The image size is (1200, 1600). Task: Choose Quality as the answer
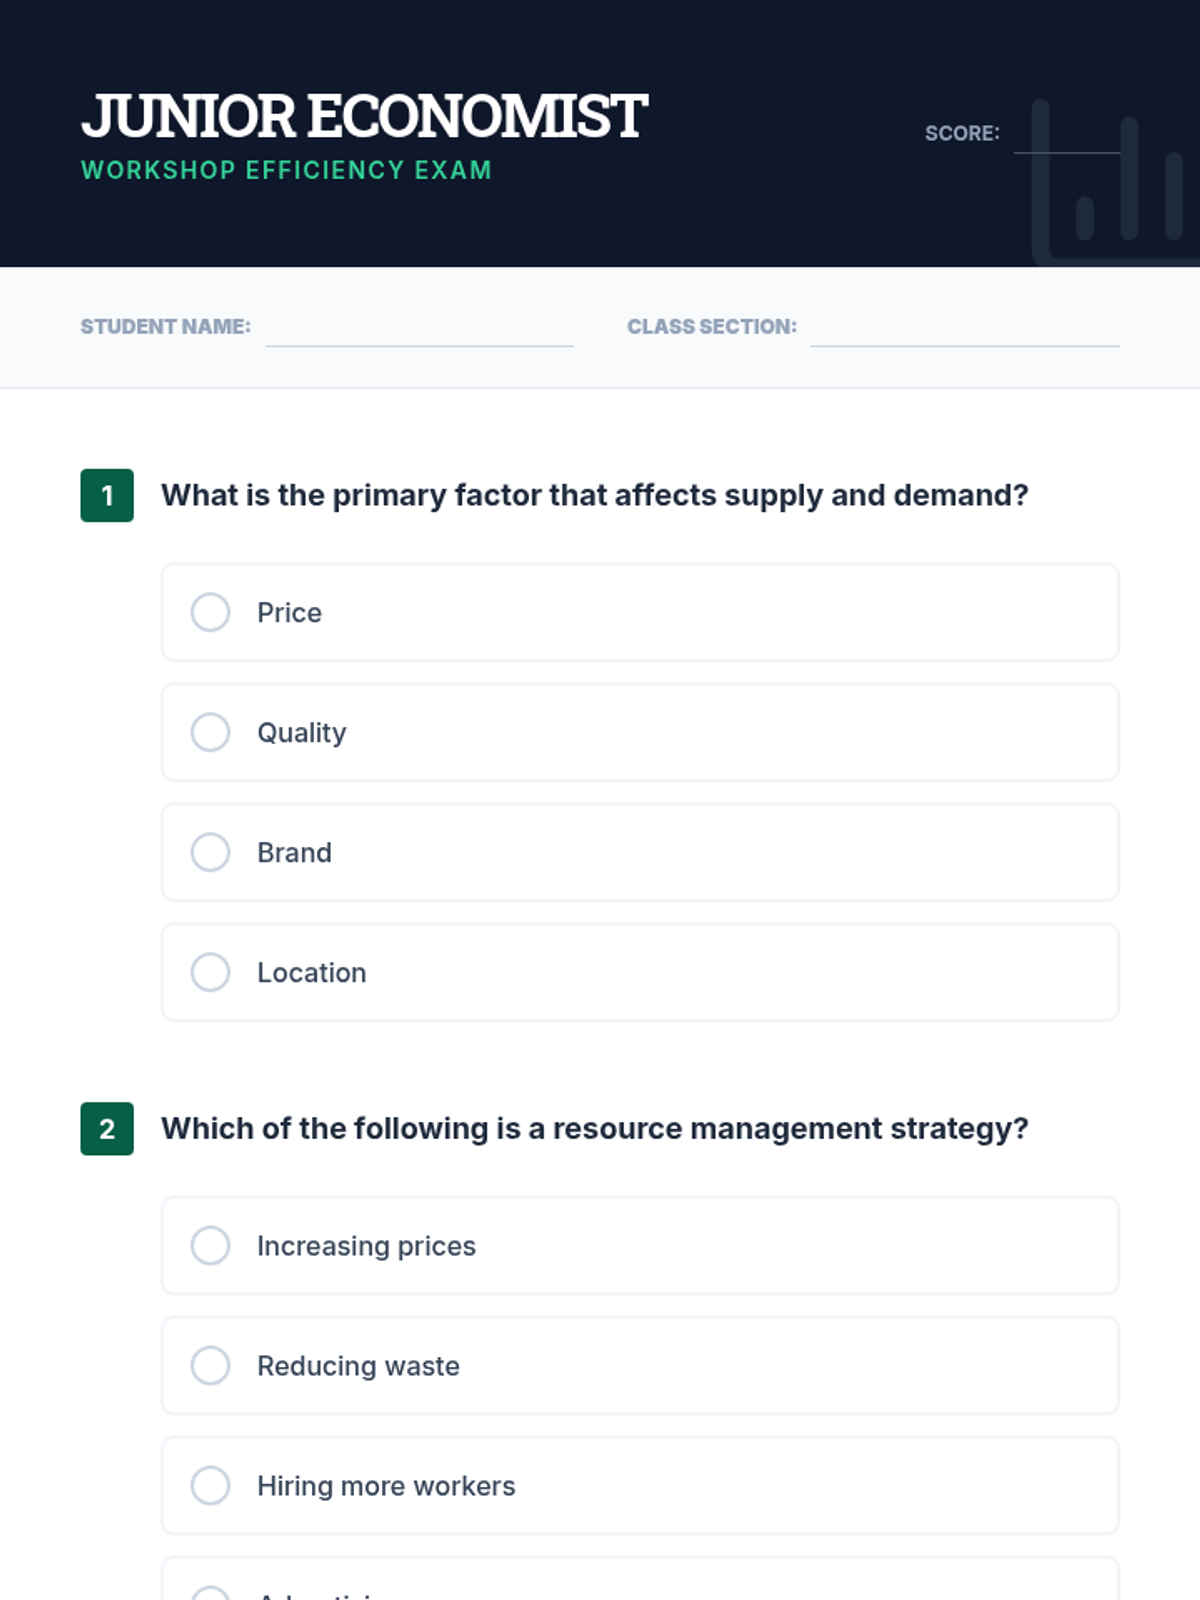click(x=211, y=732)
